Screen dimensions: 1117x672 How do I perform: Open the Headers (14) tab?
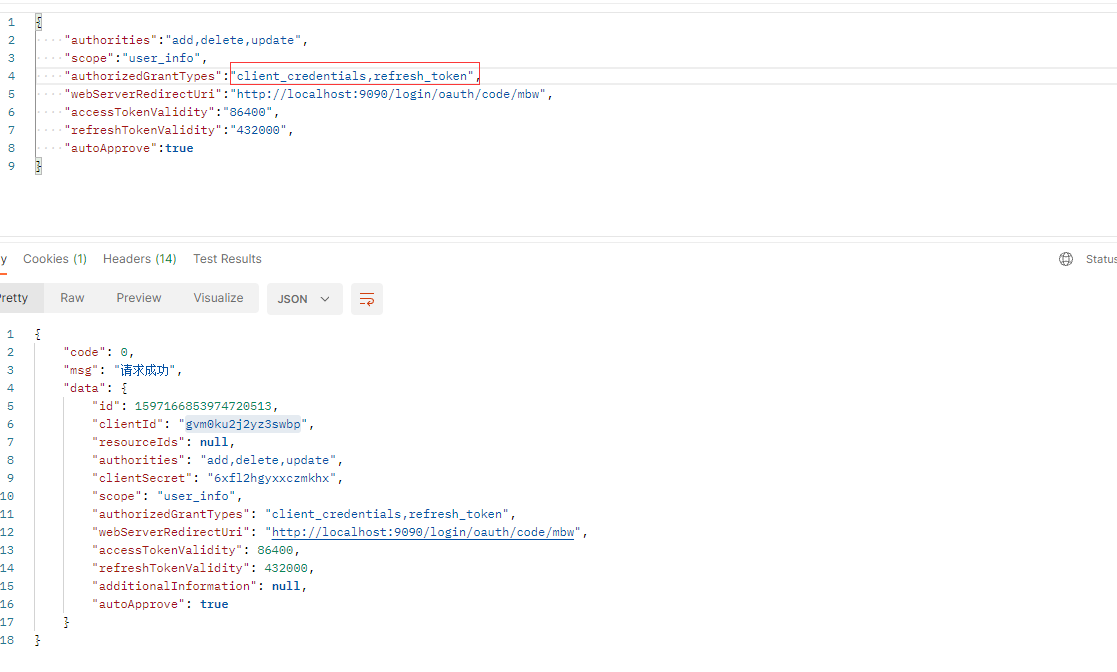point(140,259)
